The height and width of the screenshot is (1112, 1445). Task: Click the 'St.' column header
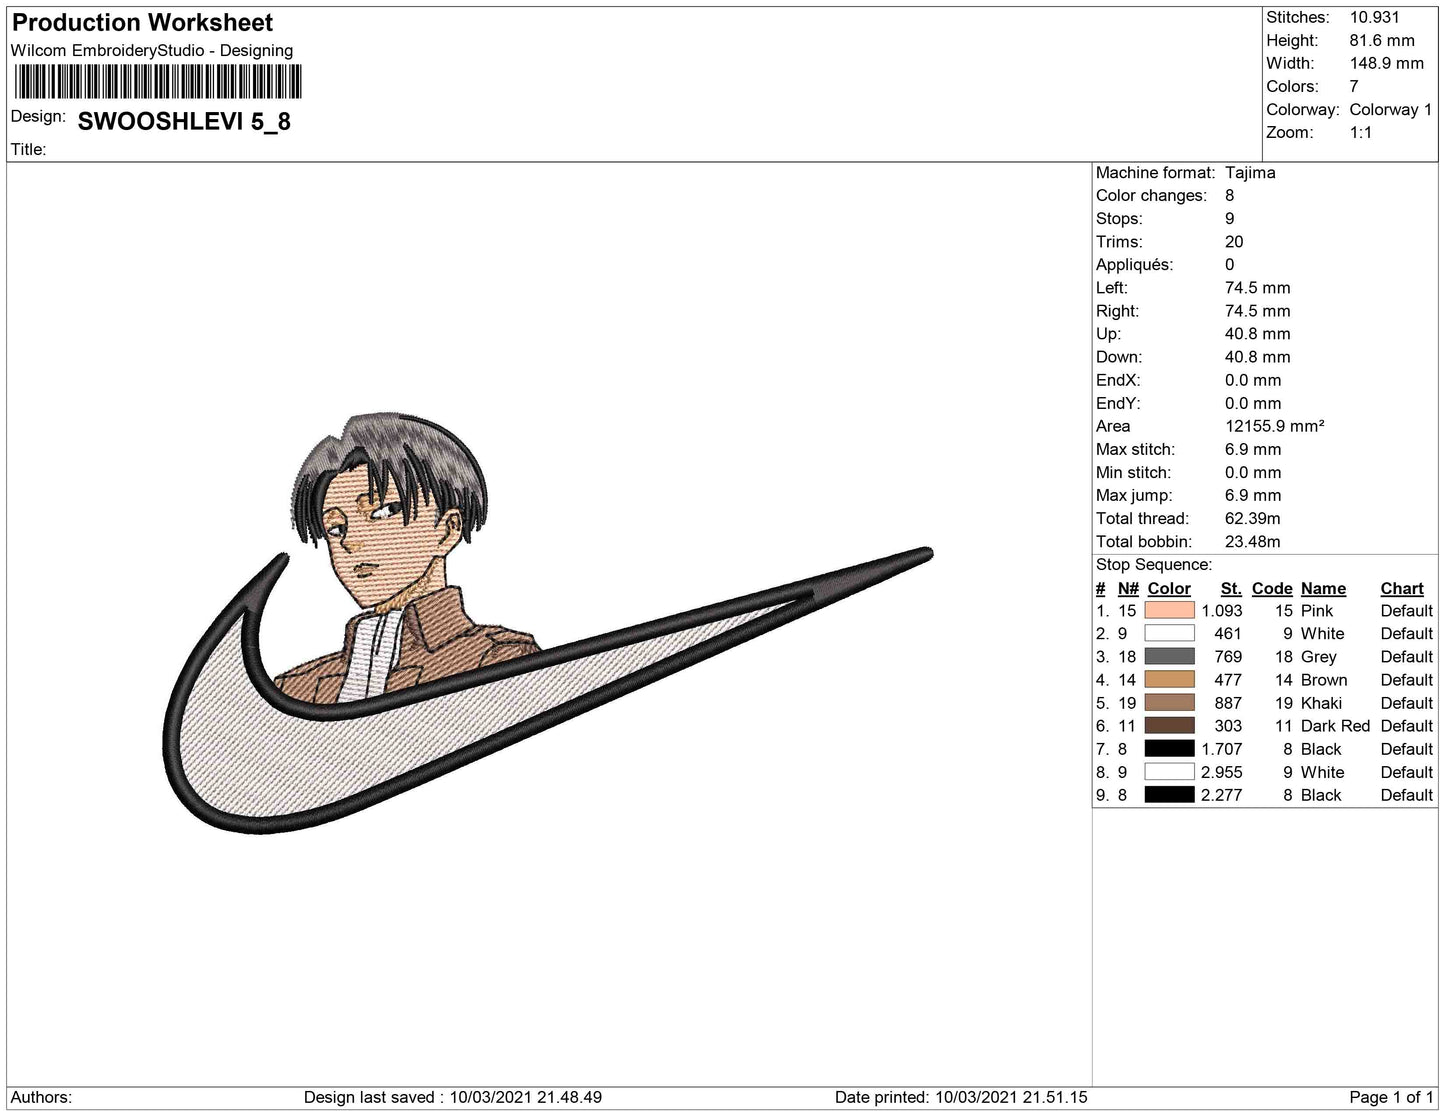[1232, 589]
